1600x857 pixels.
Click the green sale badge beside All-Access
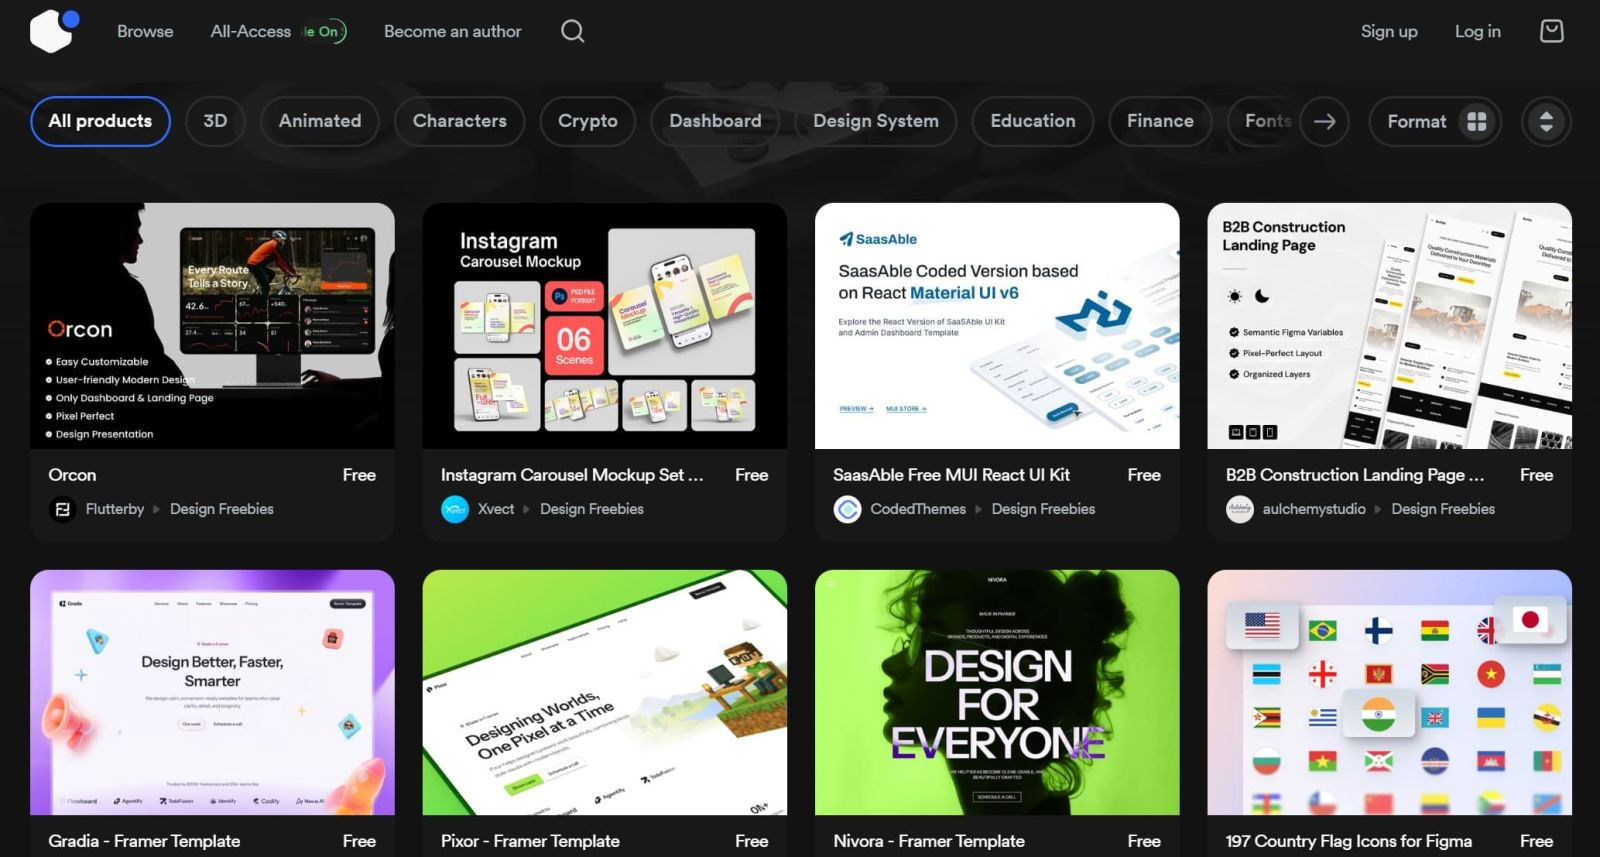click(x=324, y=32)
